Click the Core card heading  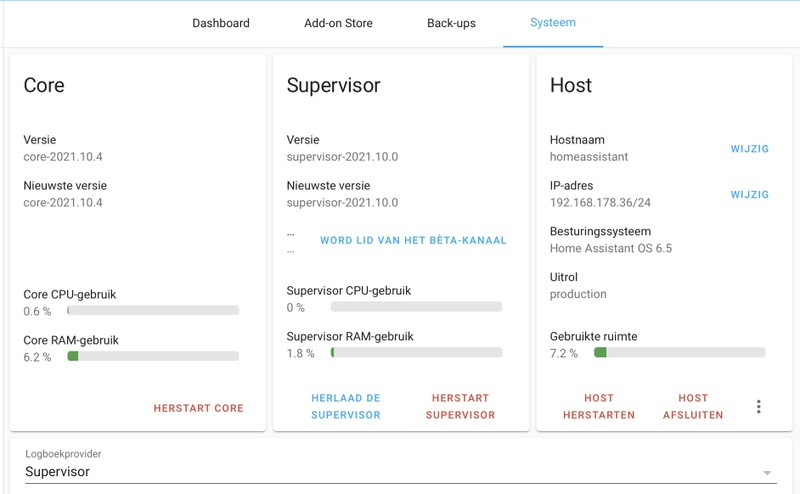click(x=44, y=85)
